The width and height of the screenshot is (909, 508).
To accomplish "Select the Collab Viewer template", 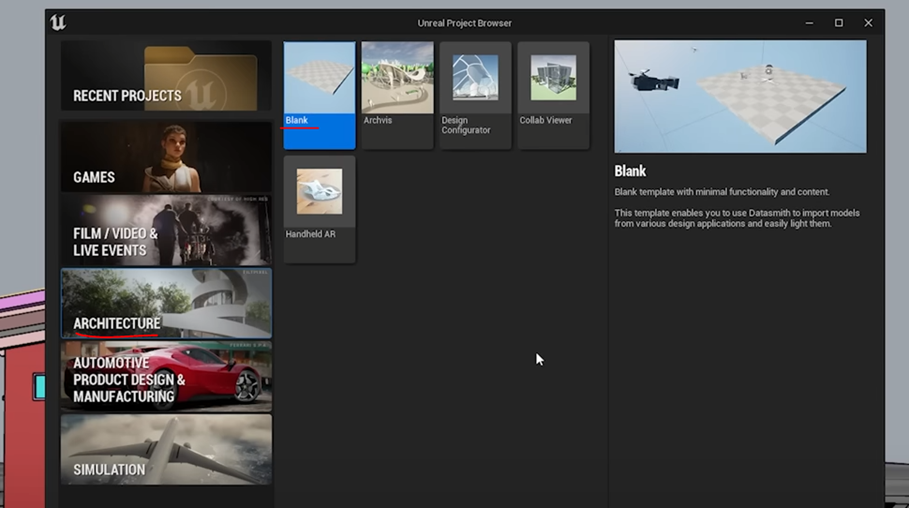I will pos(553,95).
